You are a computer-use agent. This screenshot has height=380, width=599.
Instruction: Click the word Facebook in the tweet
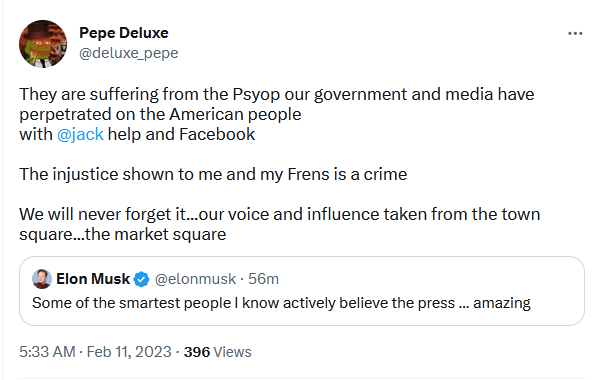click(217, 134)
